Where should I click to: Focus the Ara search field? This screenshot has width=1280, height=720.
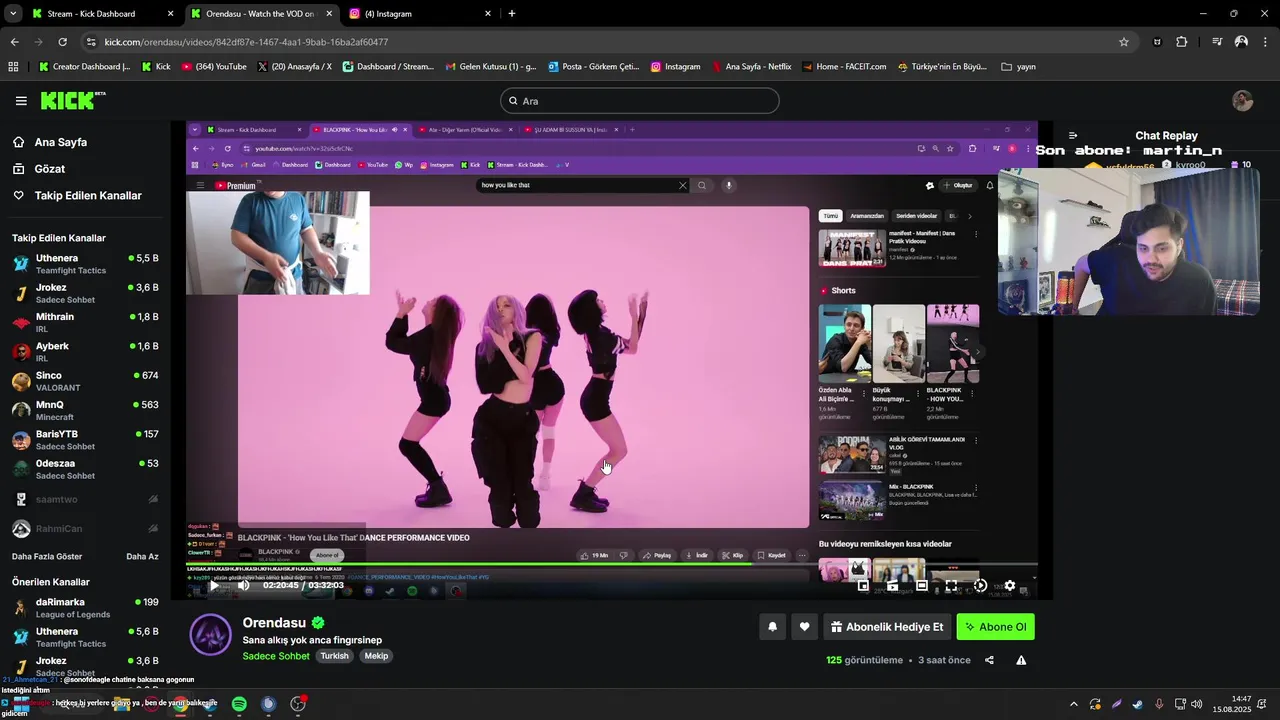pyautogui.click(x=640, y=101)
